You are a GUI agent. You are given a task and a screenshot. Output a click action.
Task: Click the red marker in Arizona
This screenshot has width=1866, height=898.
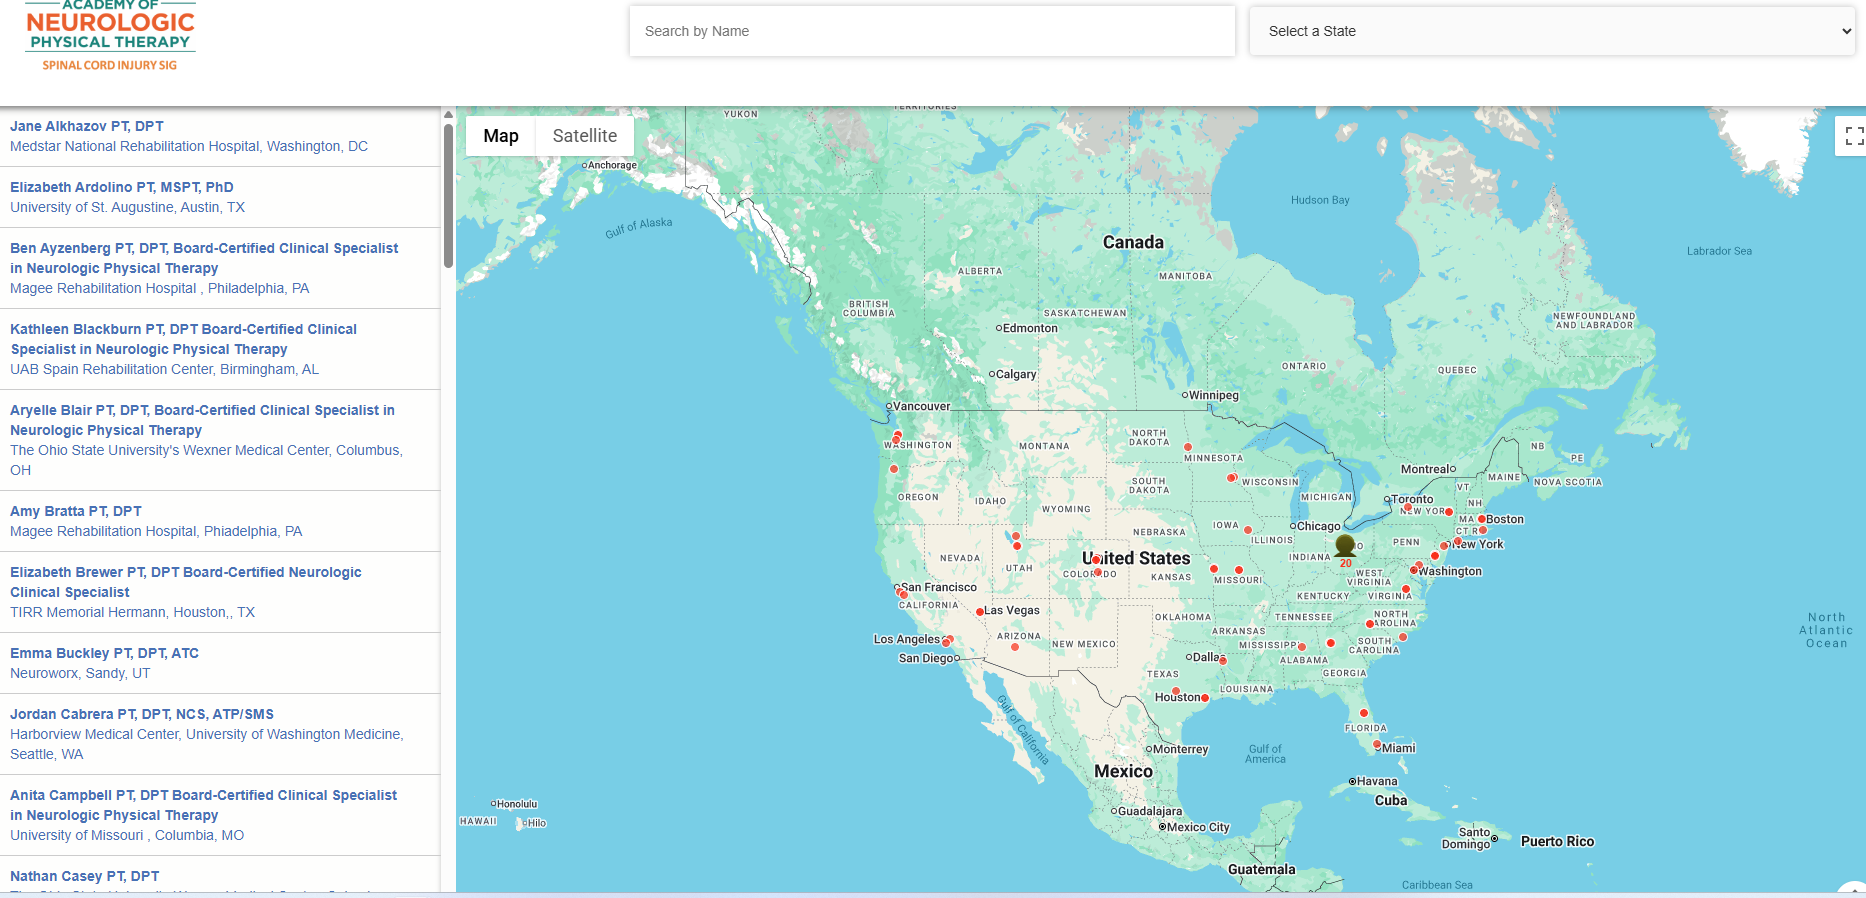click(1015, 647)
